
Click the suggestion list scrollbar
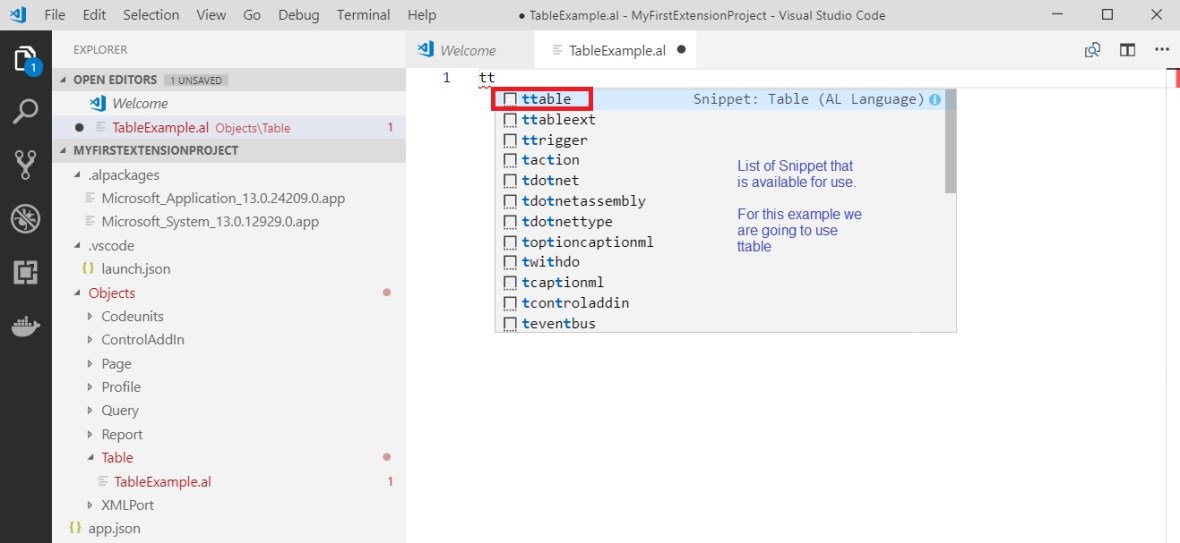coord(950,141)
